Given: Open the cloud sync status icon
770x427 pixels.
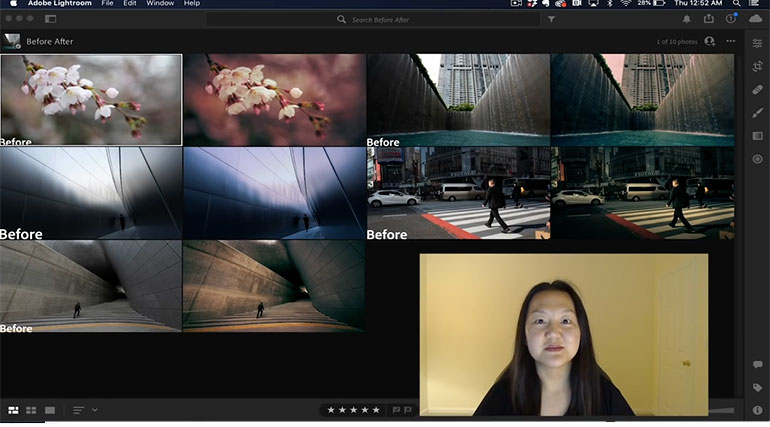Looking at the screenshot, I should [756, 19].
